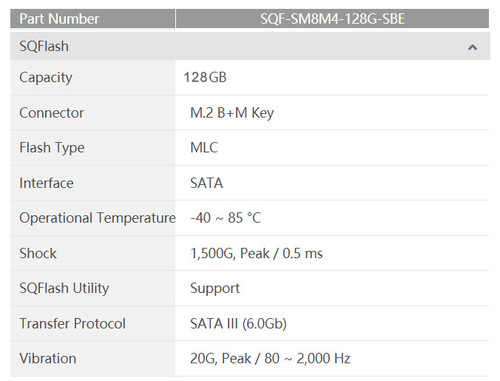
Task: Click the MLC flash type value
Action: click(x=204, y=148)
